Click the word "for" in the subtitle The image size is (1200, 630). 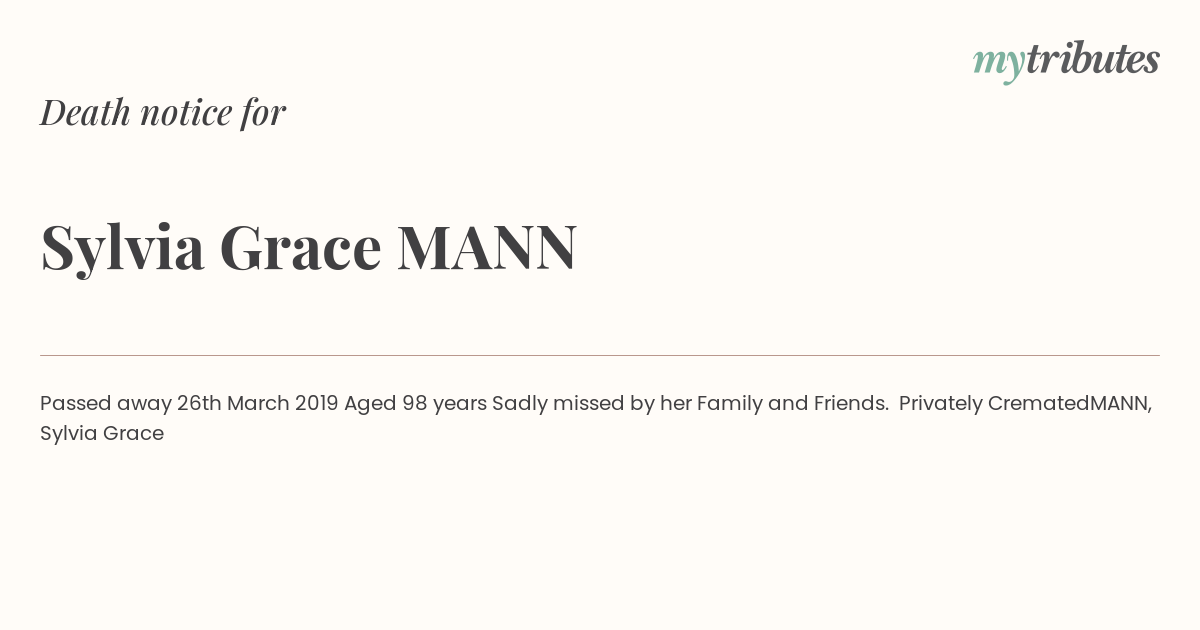[x=264, y=114]
